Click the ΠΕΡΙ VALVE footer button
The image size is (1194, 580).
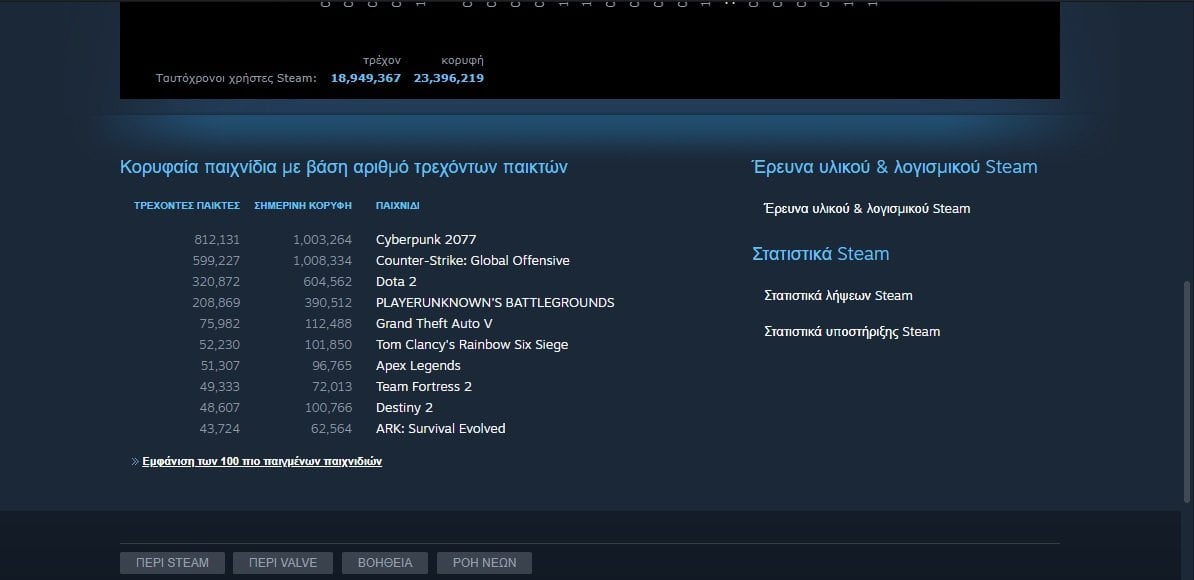tap(283, 562)
